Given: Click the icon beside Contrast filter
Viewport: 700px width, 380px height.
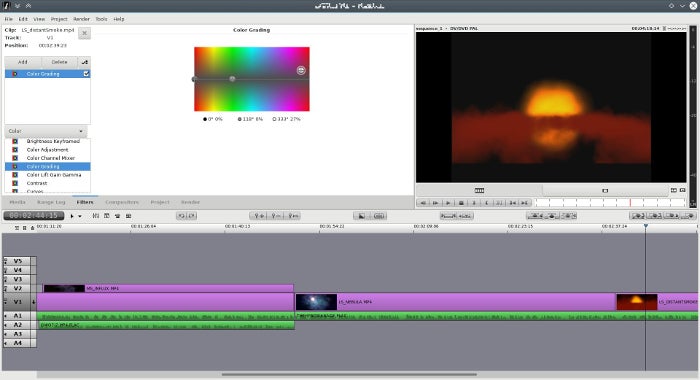Looking at the screenshot, I should coord(15,183).
